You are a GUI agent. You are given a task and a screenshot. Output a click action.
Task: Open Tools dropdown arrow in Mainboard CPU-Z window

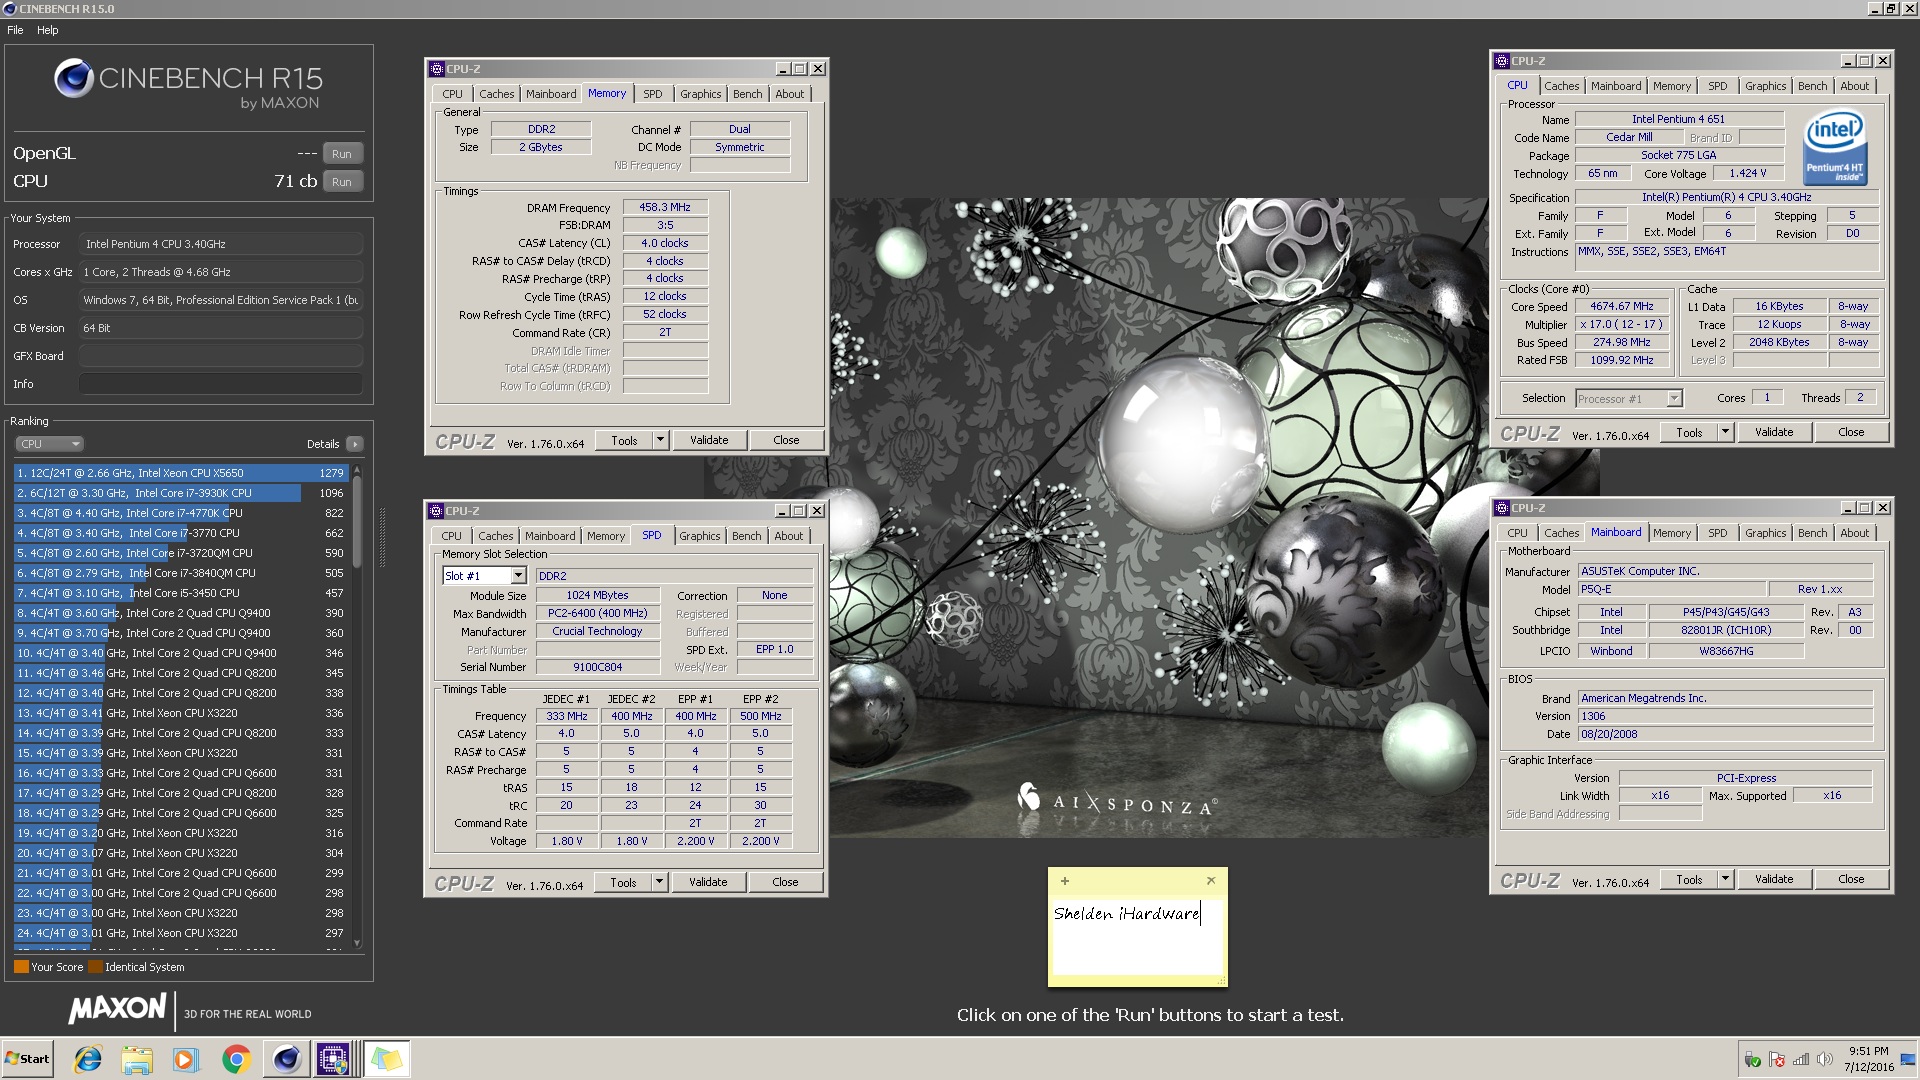(x=1725, y=879)
